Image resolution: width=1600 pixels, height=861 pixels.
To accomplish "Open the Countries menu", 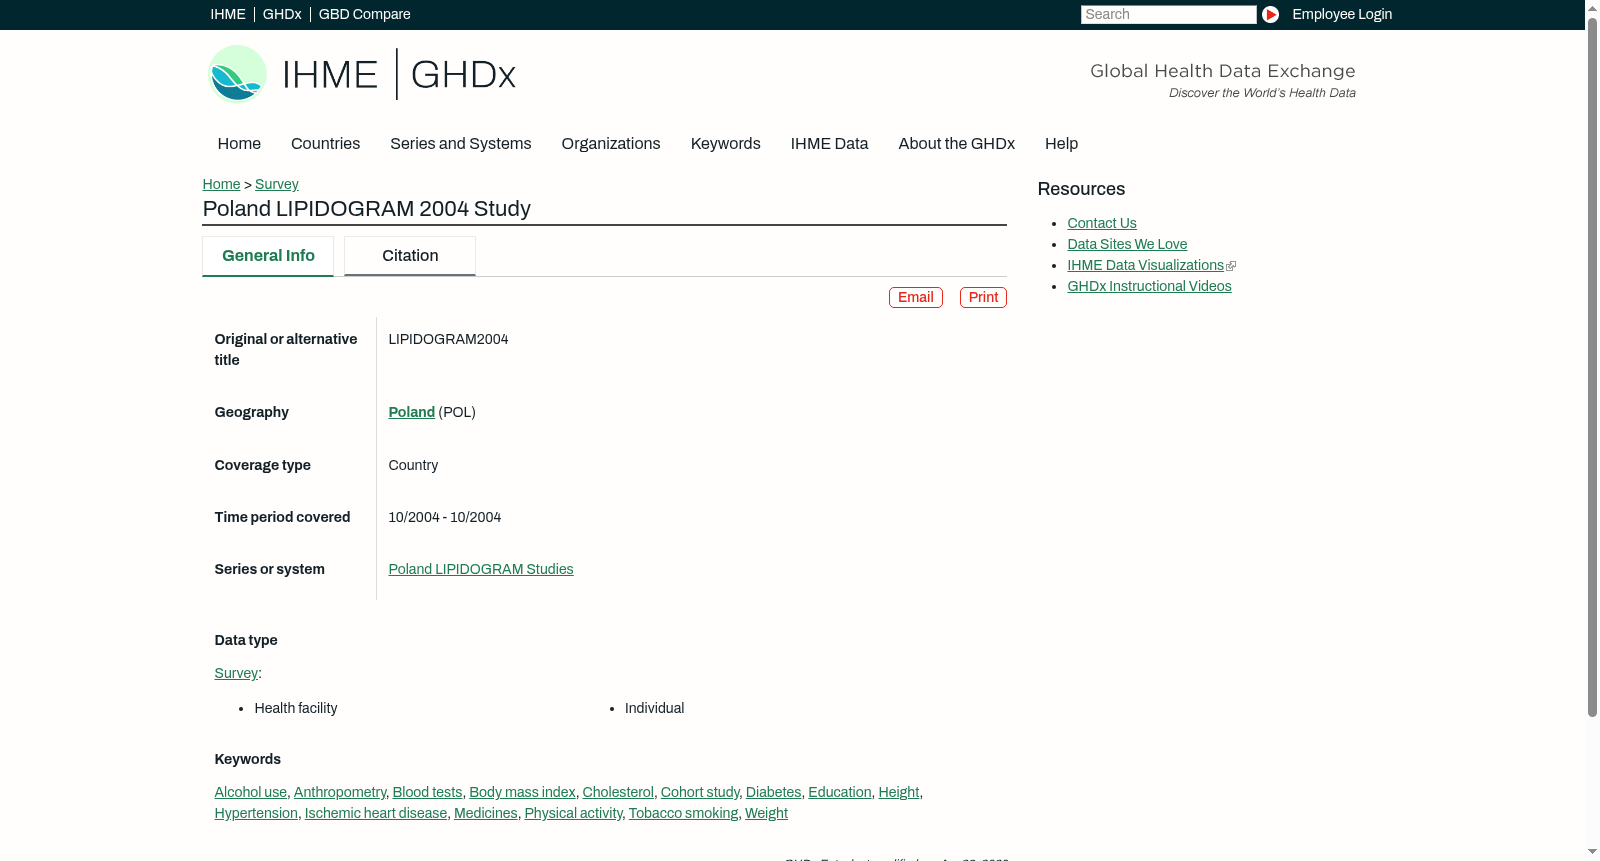I will pyautogui.click(x=325, y=144).
